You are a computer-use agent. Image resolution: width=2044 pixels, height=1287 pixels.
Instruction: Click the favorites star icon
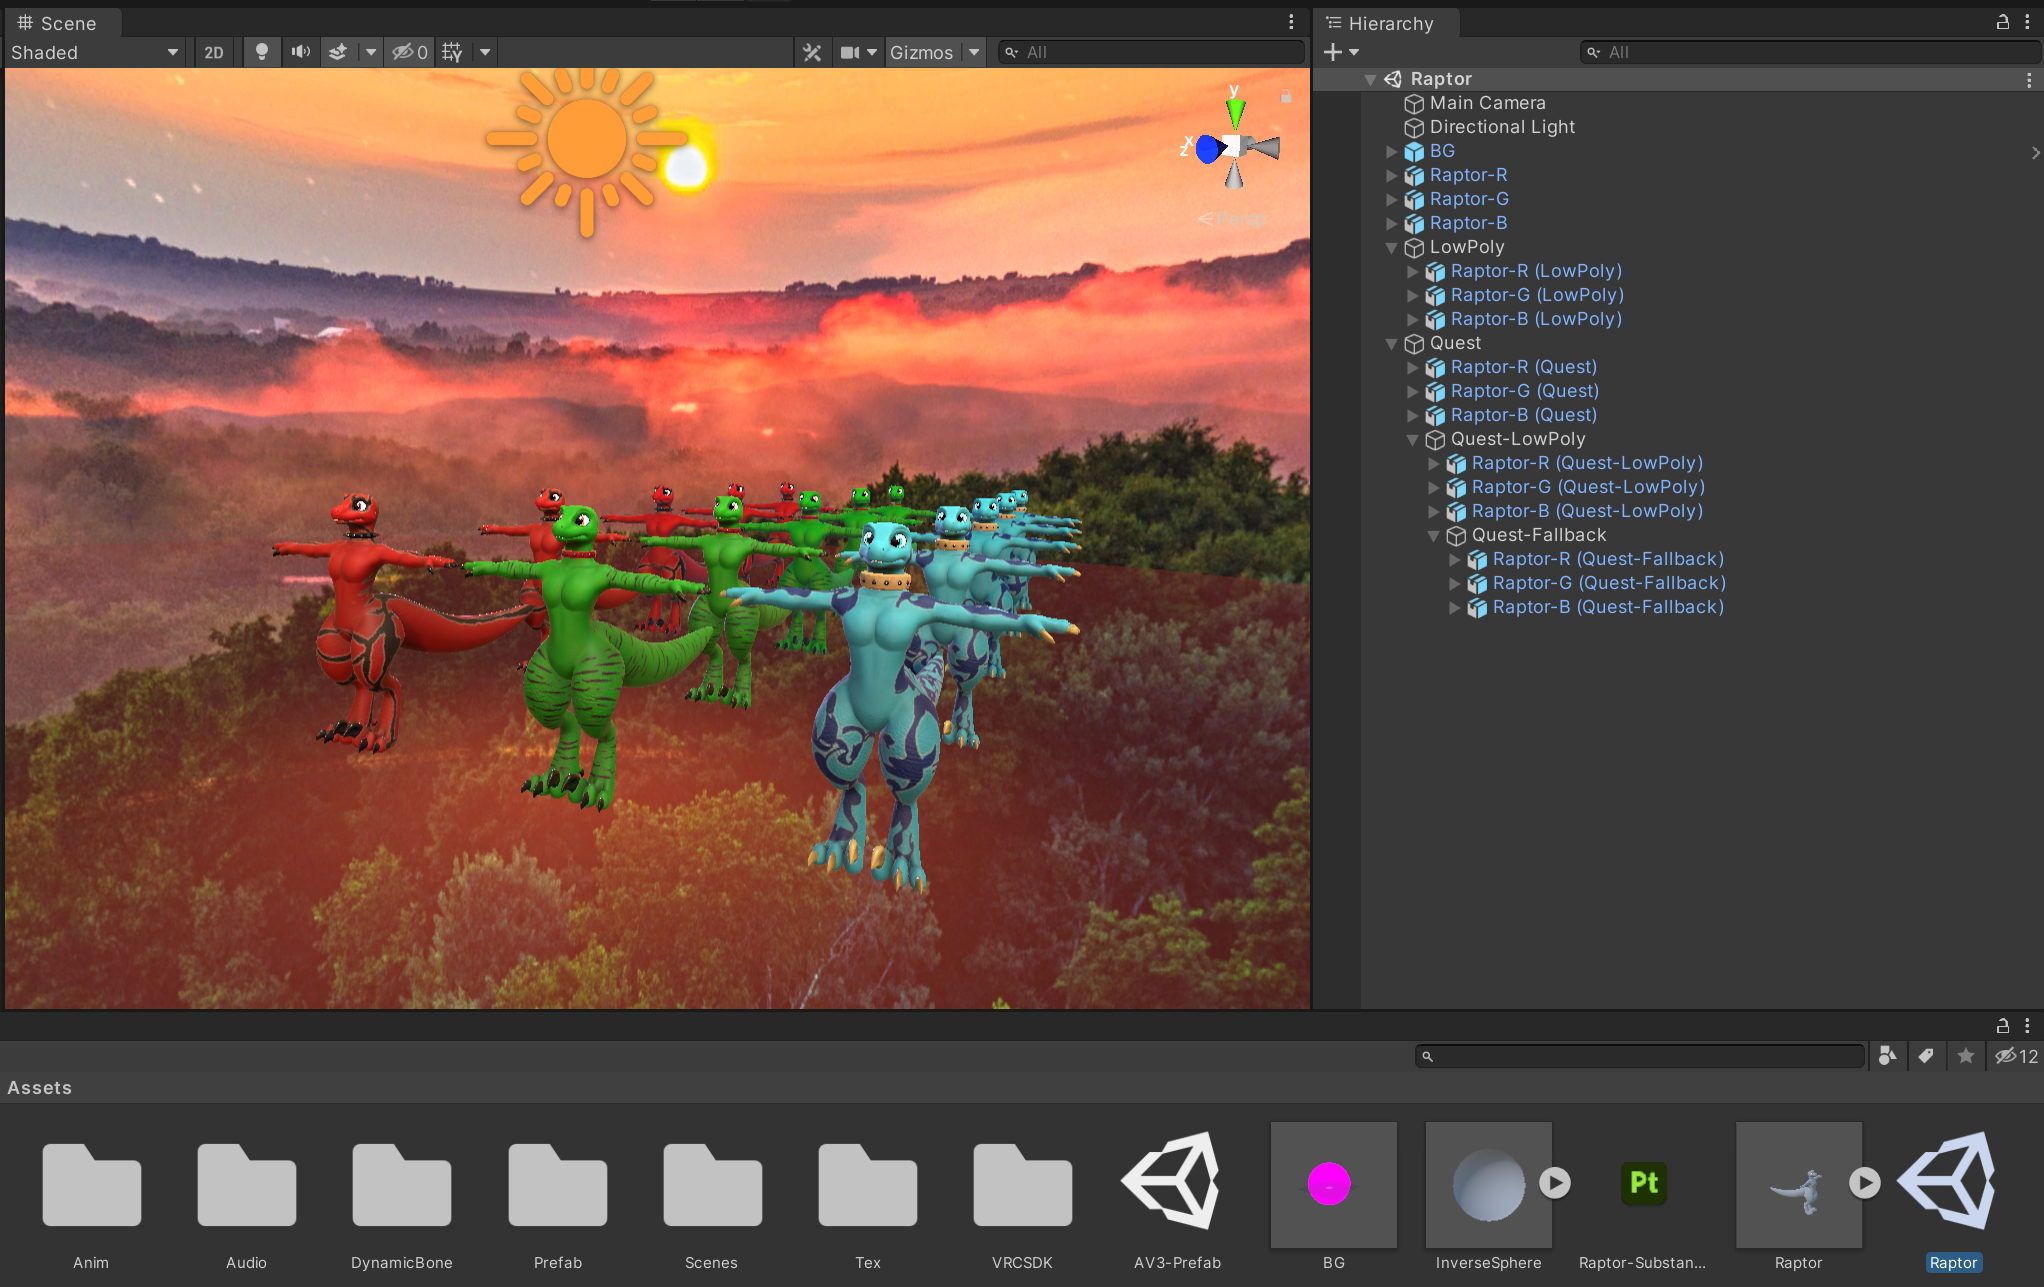click(x=1966, y=1056)
